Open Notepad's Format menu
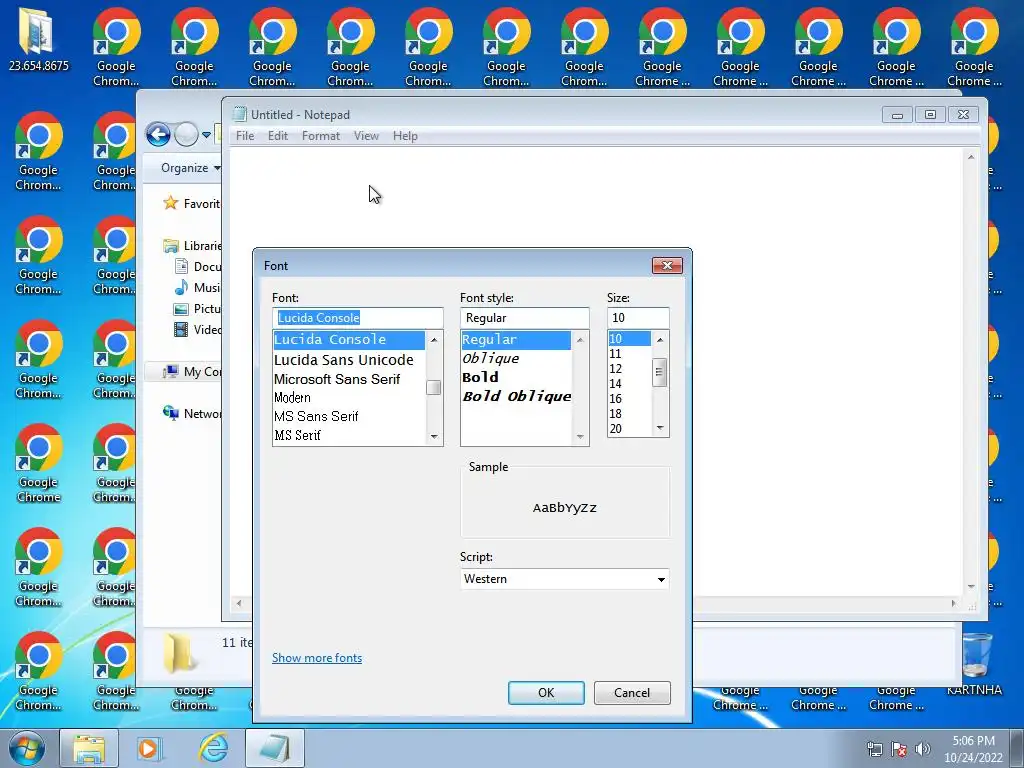 321,136
